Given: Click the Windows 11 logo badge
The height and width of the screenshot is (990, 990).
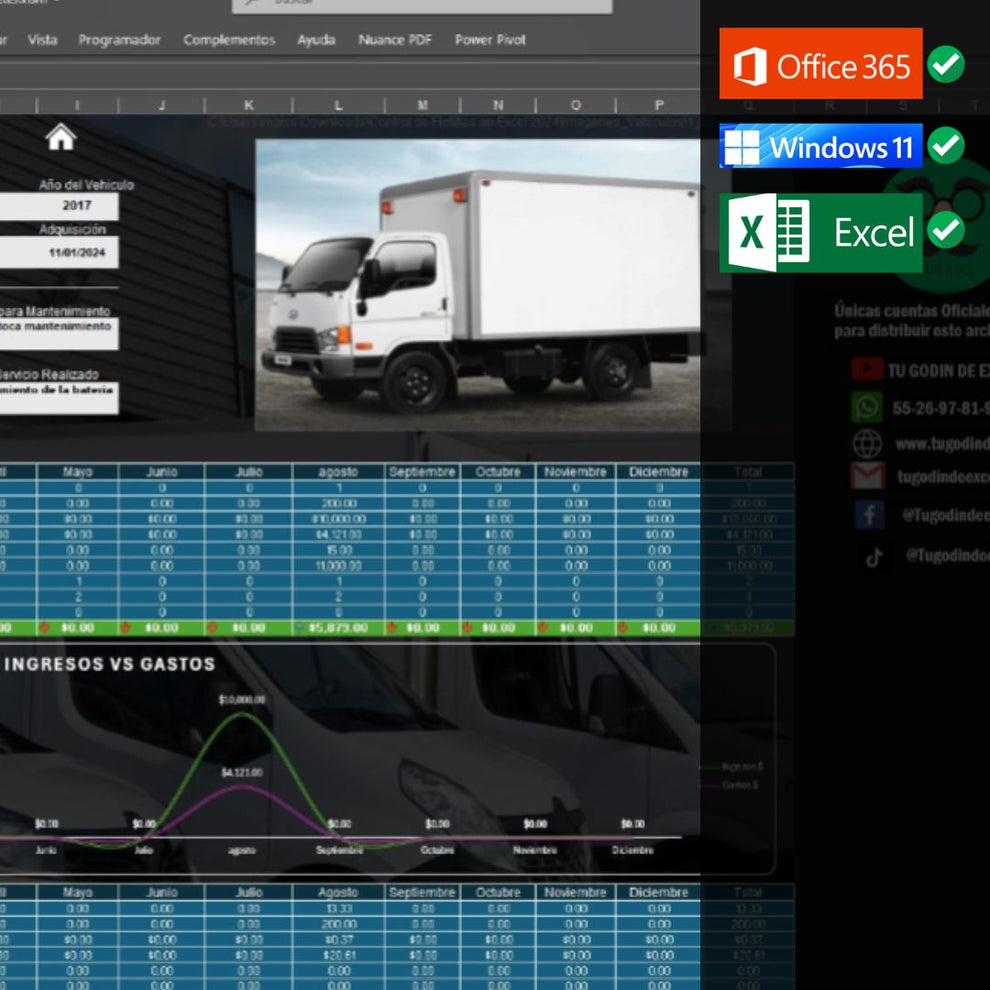Looking at the screenshot, I should click(x=820, y=147).
